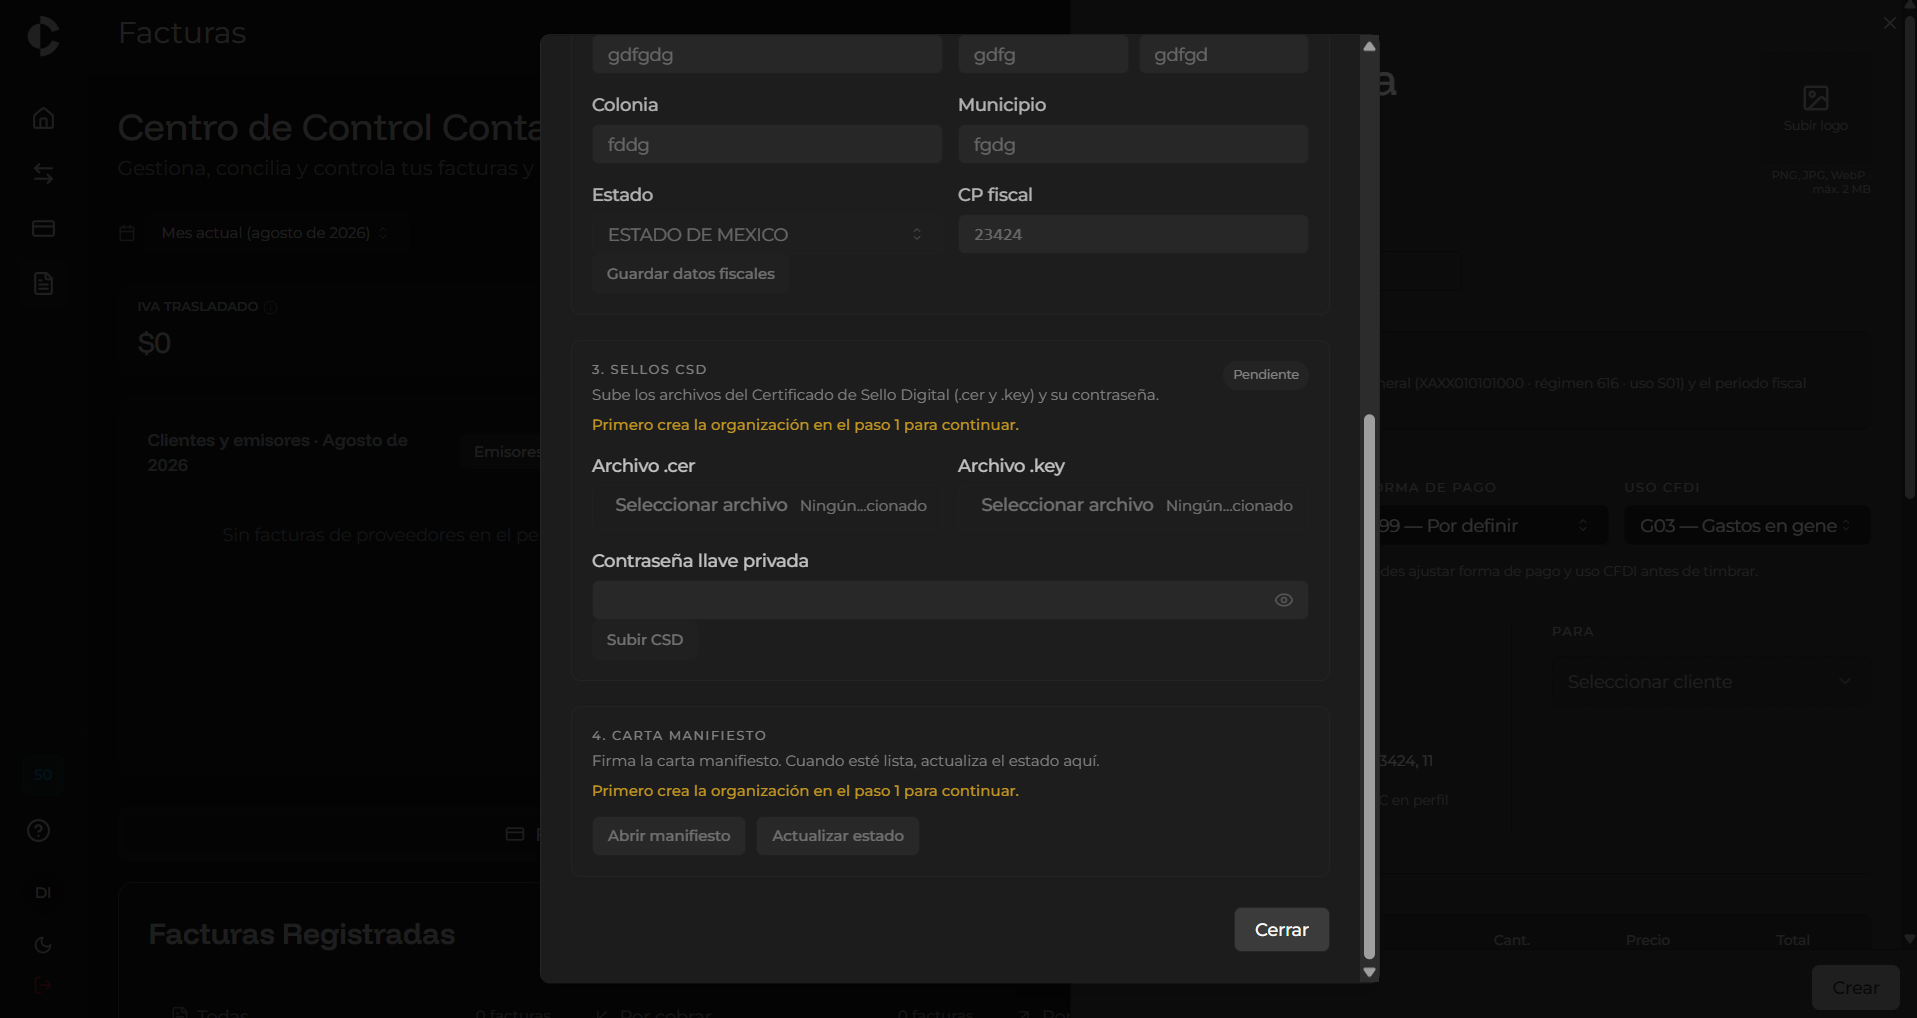The image size is (1917, 1018).
Task: Click the modal scrollbar down arrow
Action: 1370,972
